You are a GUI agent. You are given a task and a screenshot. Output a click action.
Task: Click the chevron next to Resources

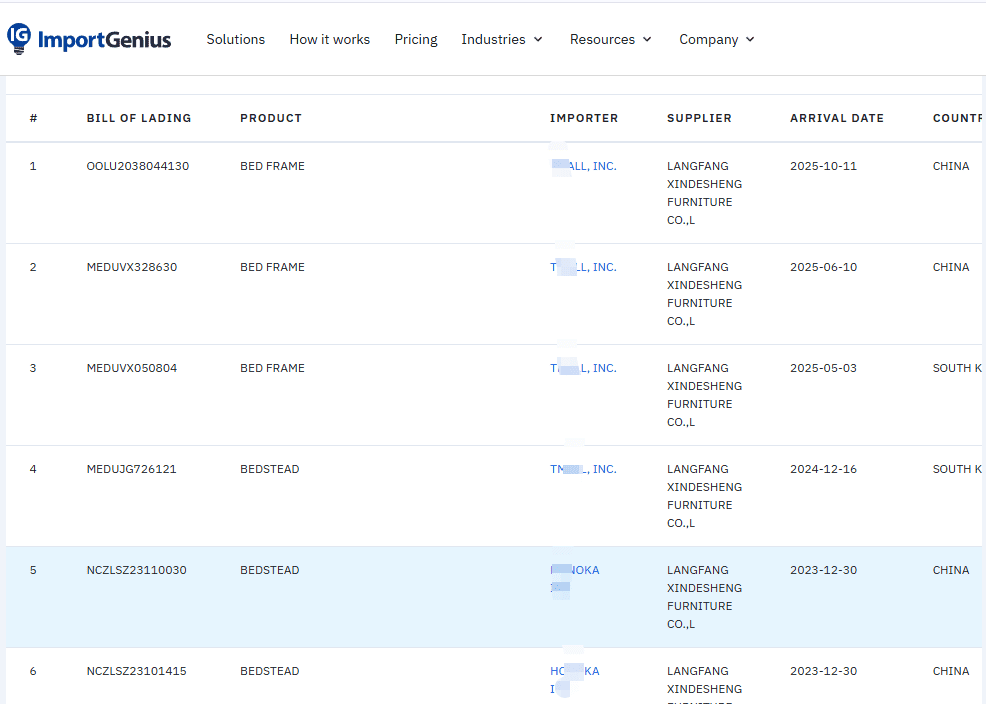[x=647, y=40]
